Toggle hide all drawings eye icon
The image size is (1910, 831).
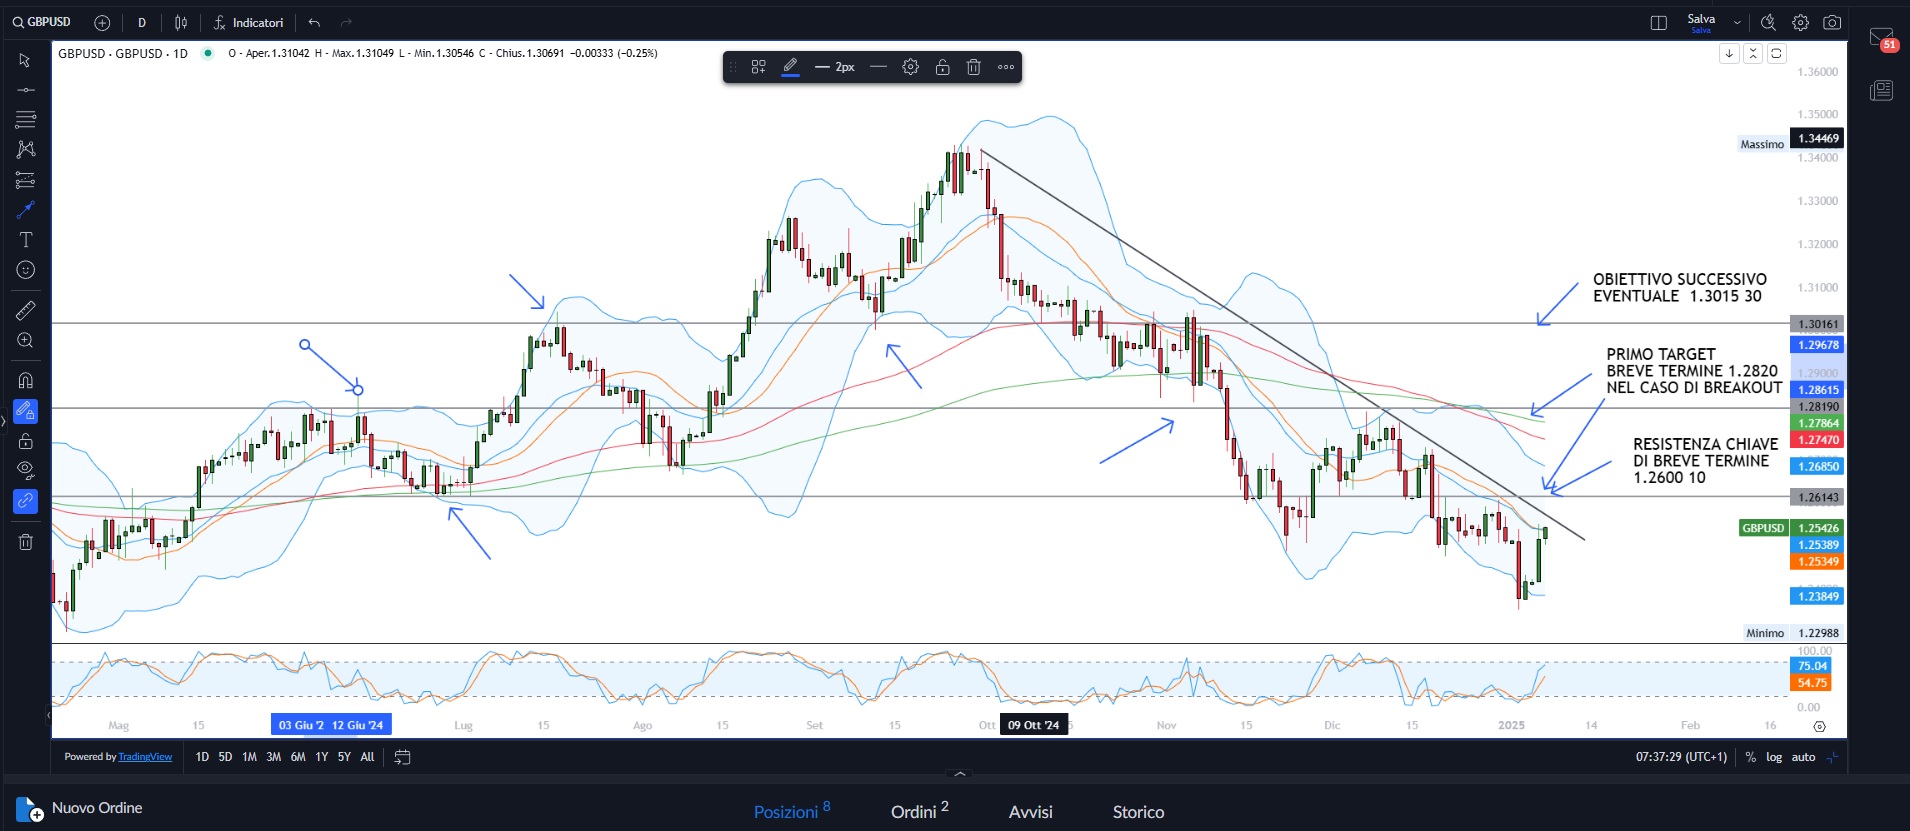(x=25, y=470)
